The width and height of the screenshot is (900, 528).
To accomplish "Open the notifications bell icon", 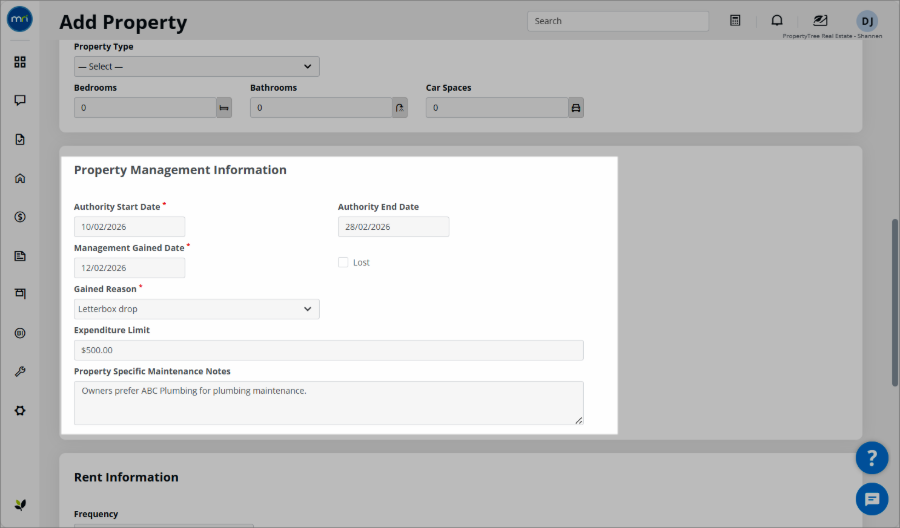I will pos(777,21).
